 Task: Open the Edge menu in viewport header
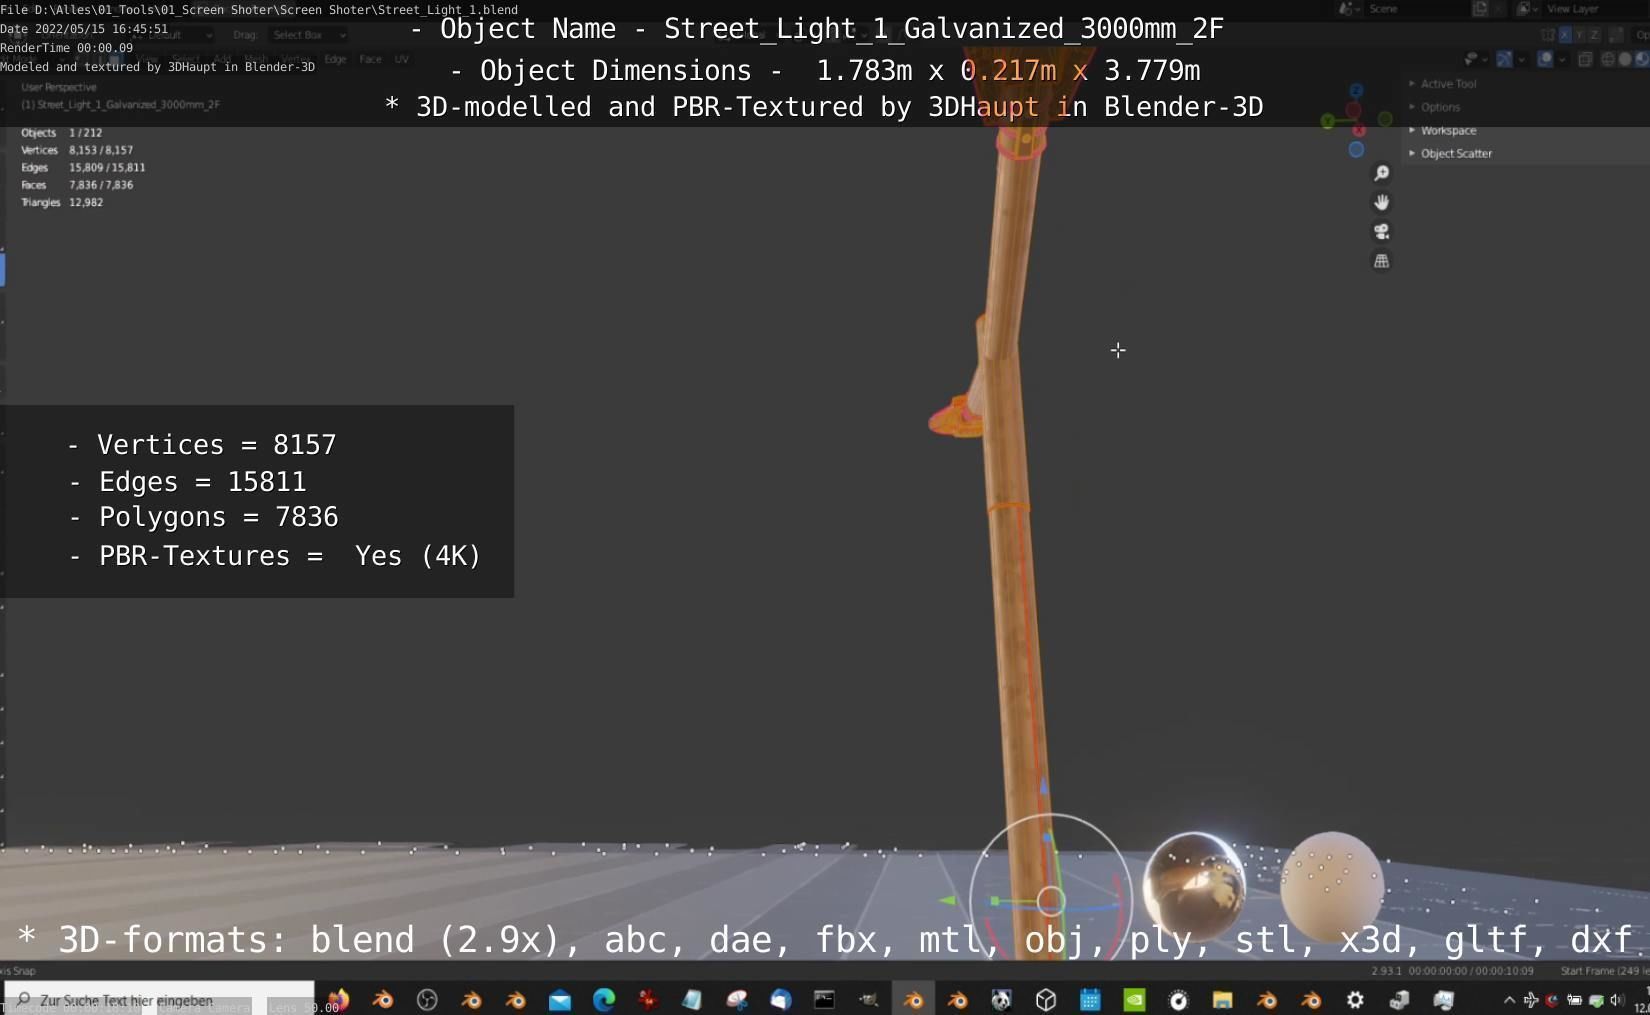click(x=336, y=59)
